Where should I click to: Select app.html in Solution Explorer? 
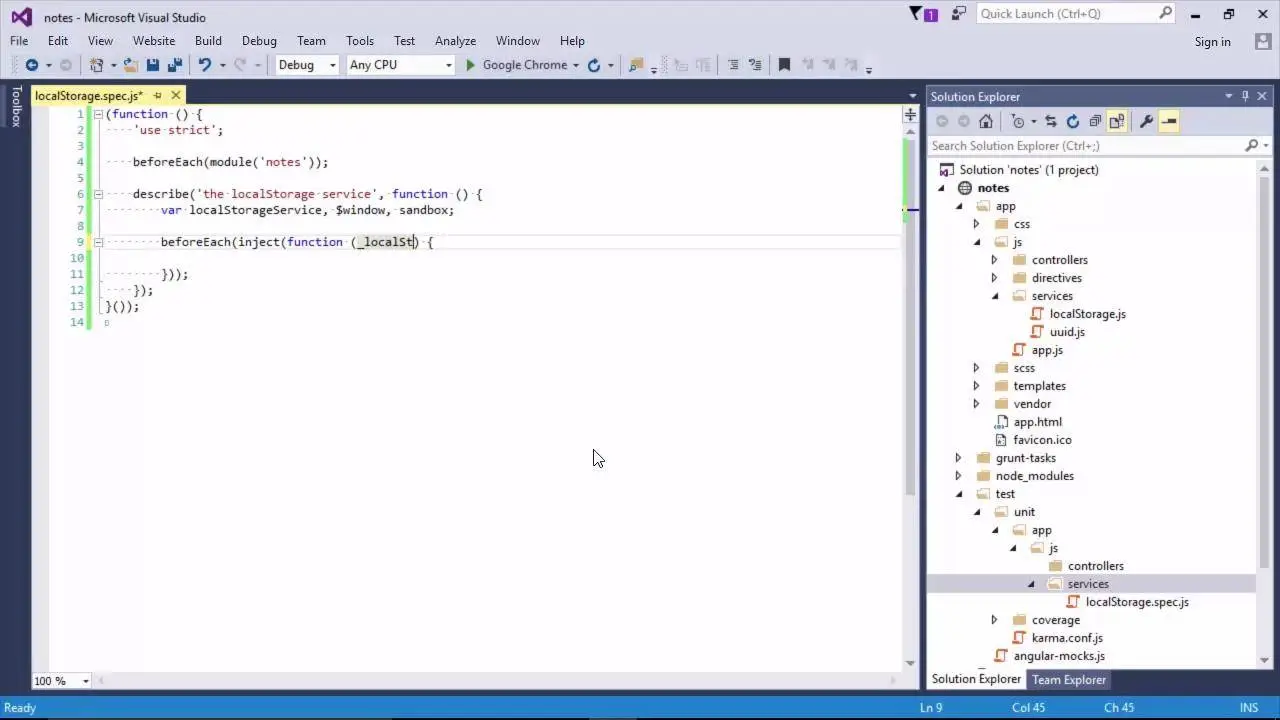pyautogui.click(x=1037, y=422)
